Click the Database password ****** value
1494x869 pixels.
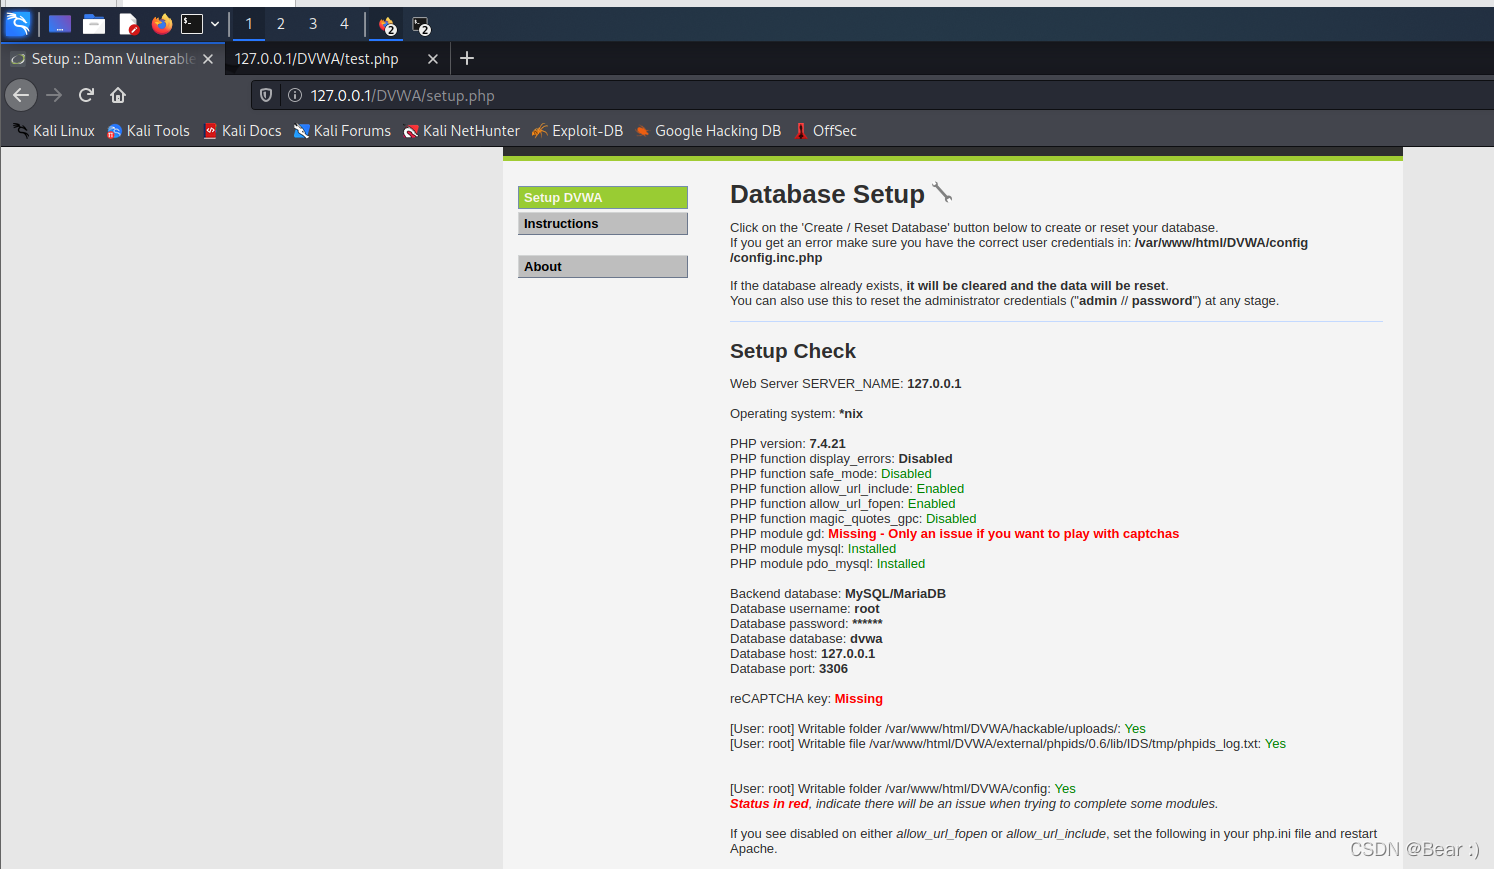pyautogui.click(x=867, y=624)
